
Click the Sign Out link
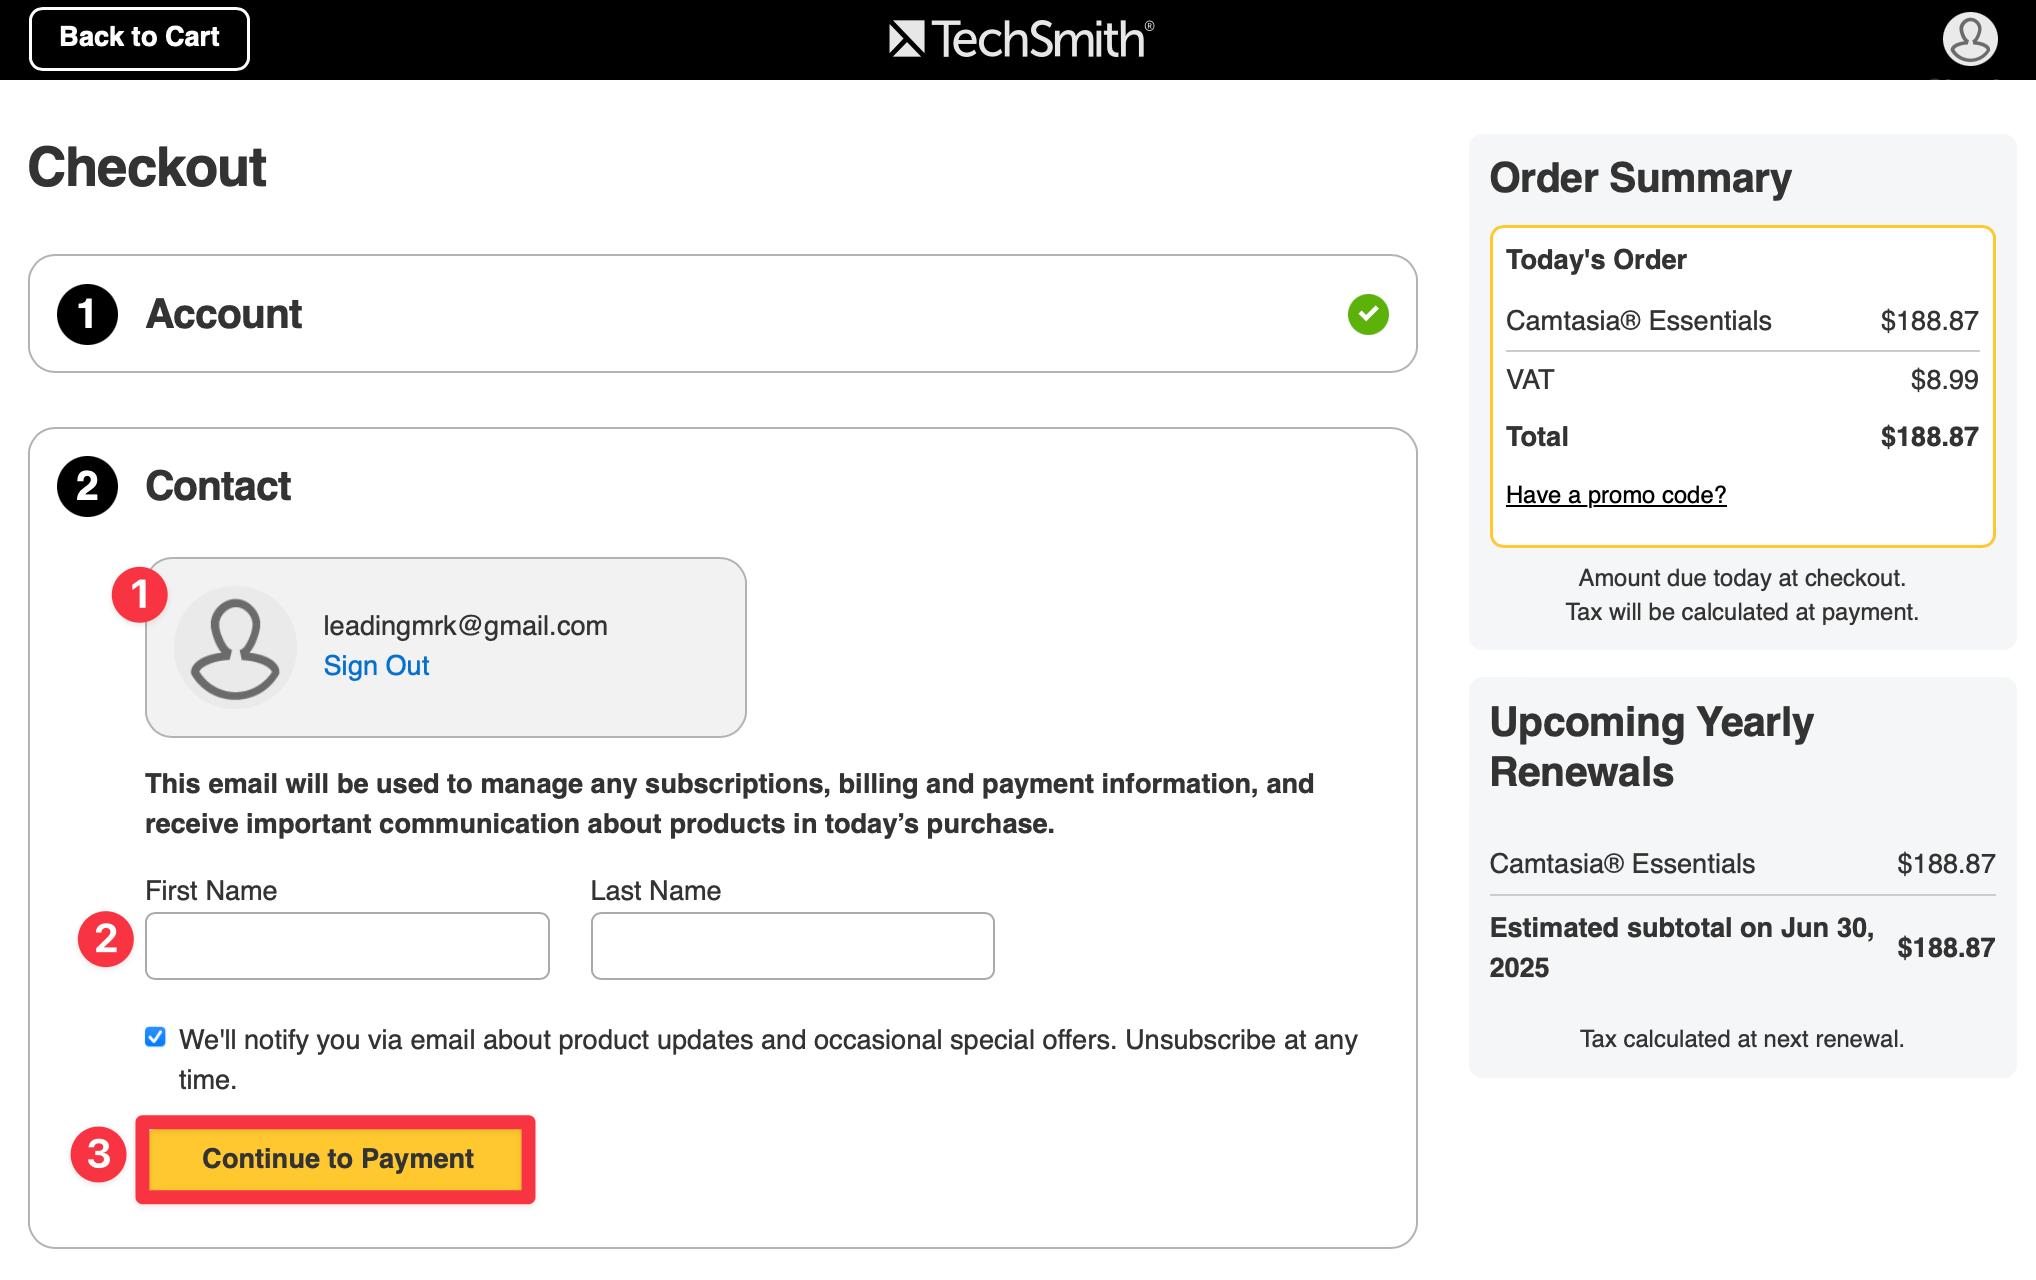(376, 666)
